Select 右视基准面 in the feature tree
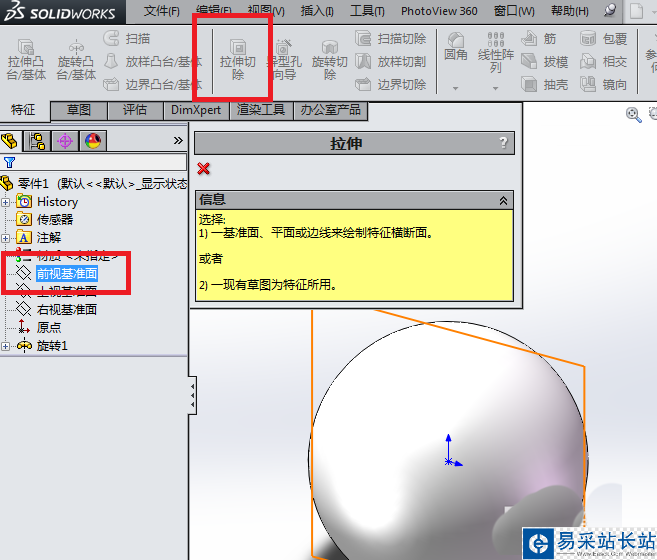 [67, 310]
